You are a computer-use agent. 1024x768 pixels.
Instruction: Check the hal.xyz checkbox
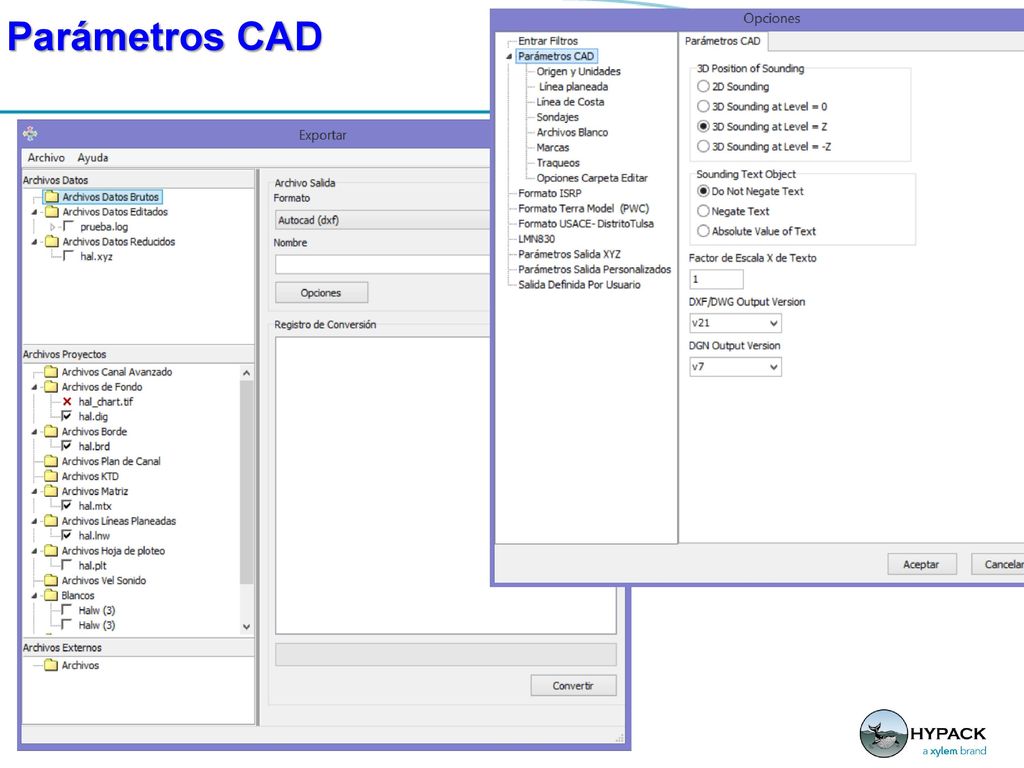68,256
